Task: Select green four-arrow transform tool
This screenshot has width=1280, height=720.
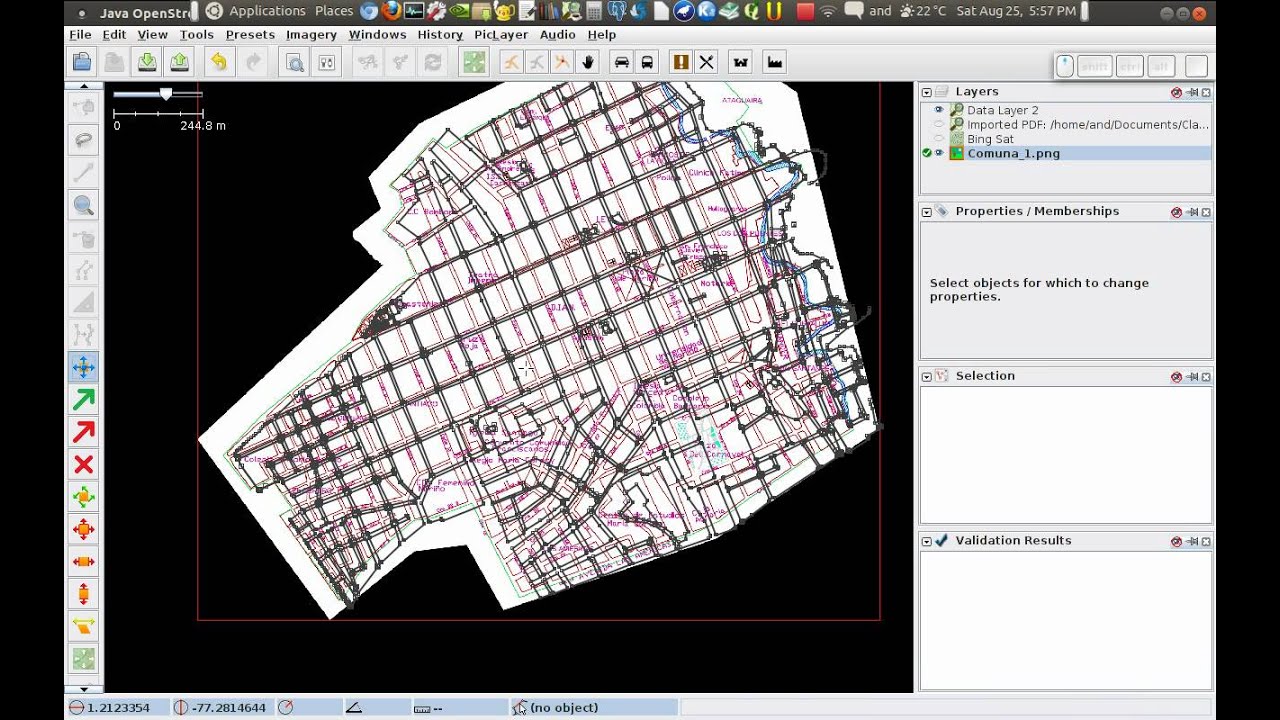Action: point(84,497)
